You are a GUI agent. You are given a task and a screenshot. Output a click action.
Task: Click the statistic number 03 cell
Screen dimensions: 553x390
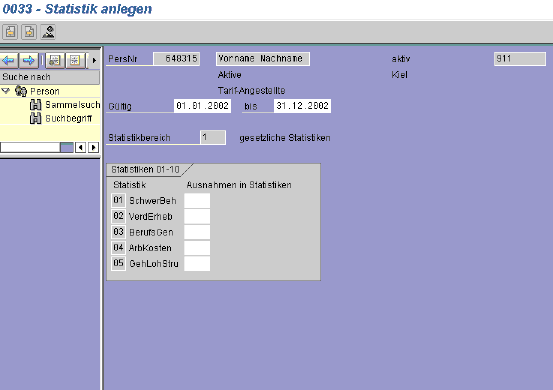[118, 232]
